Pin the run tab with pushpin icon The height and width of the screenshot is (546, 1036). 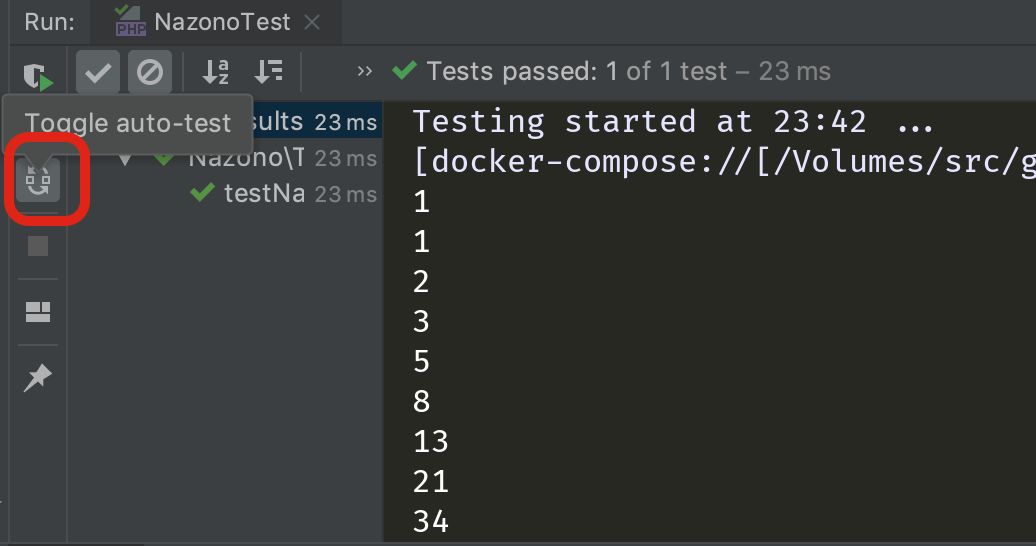pyautogui.click(x=38, y=377)
